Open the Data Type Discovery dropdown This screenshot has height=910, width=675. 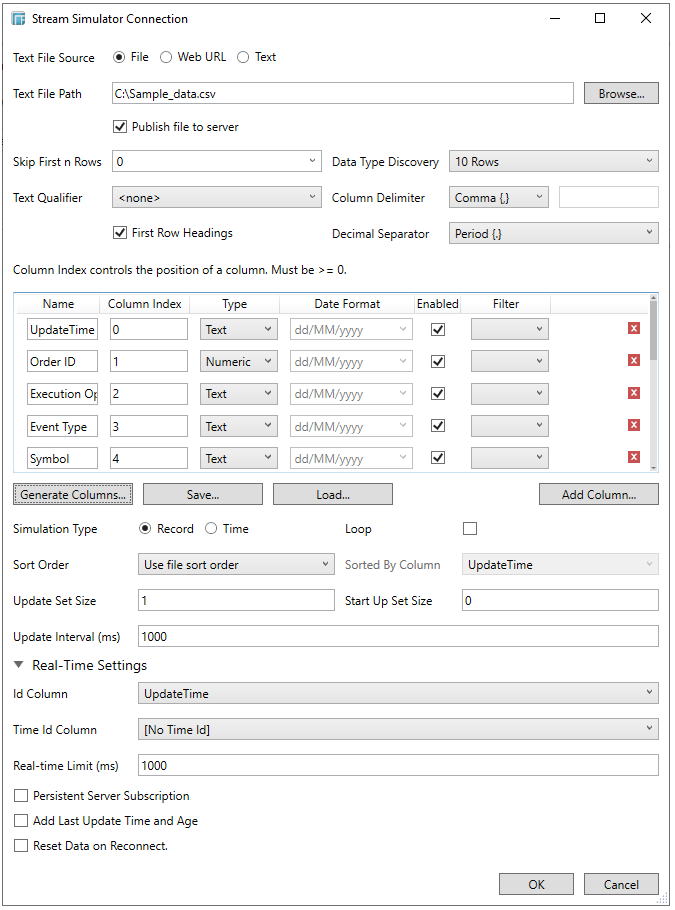[553, 162]
